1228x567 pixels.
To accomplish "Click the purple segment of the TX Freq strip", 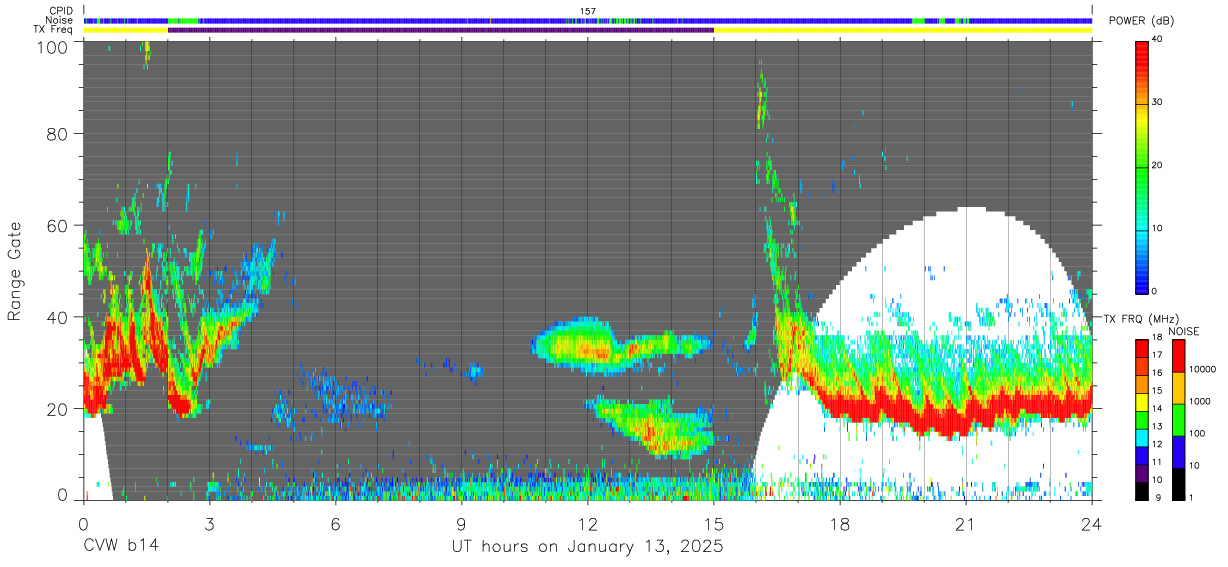I will [441, 30].
